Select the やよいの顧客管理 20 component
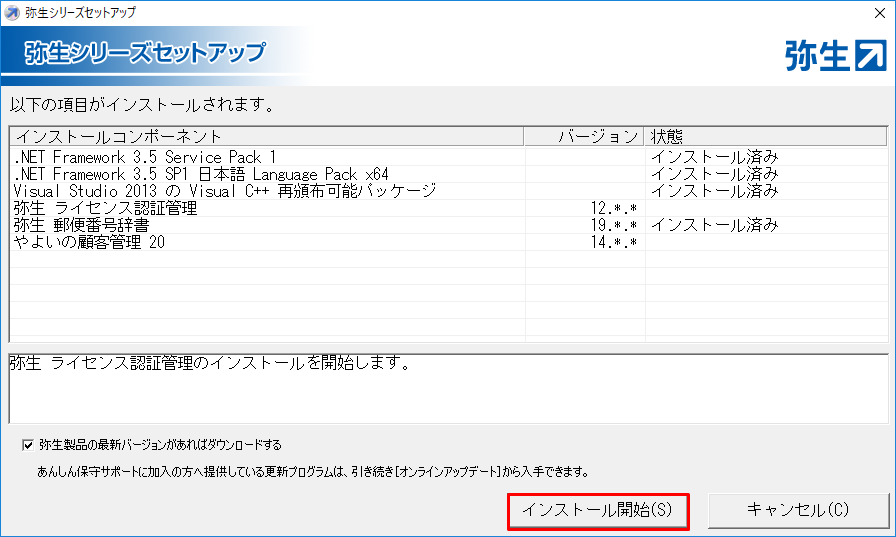 (x=90, y=242)
